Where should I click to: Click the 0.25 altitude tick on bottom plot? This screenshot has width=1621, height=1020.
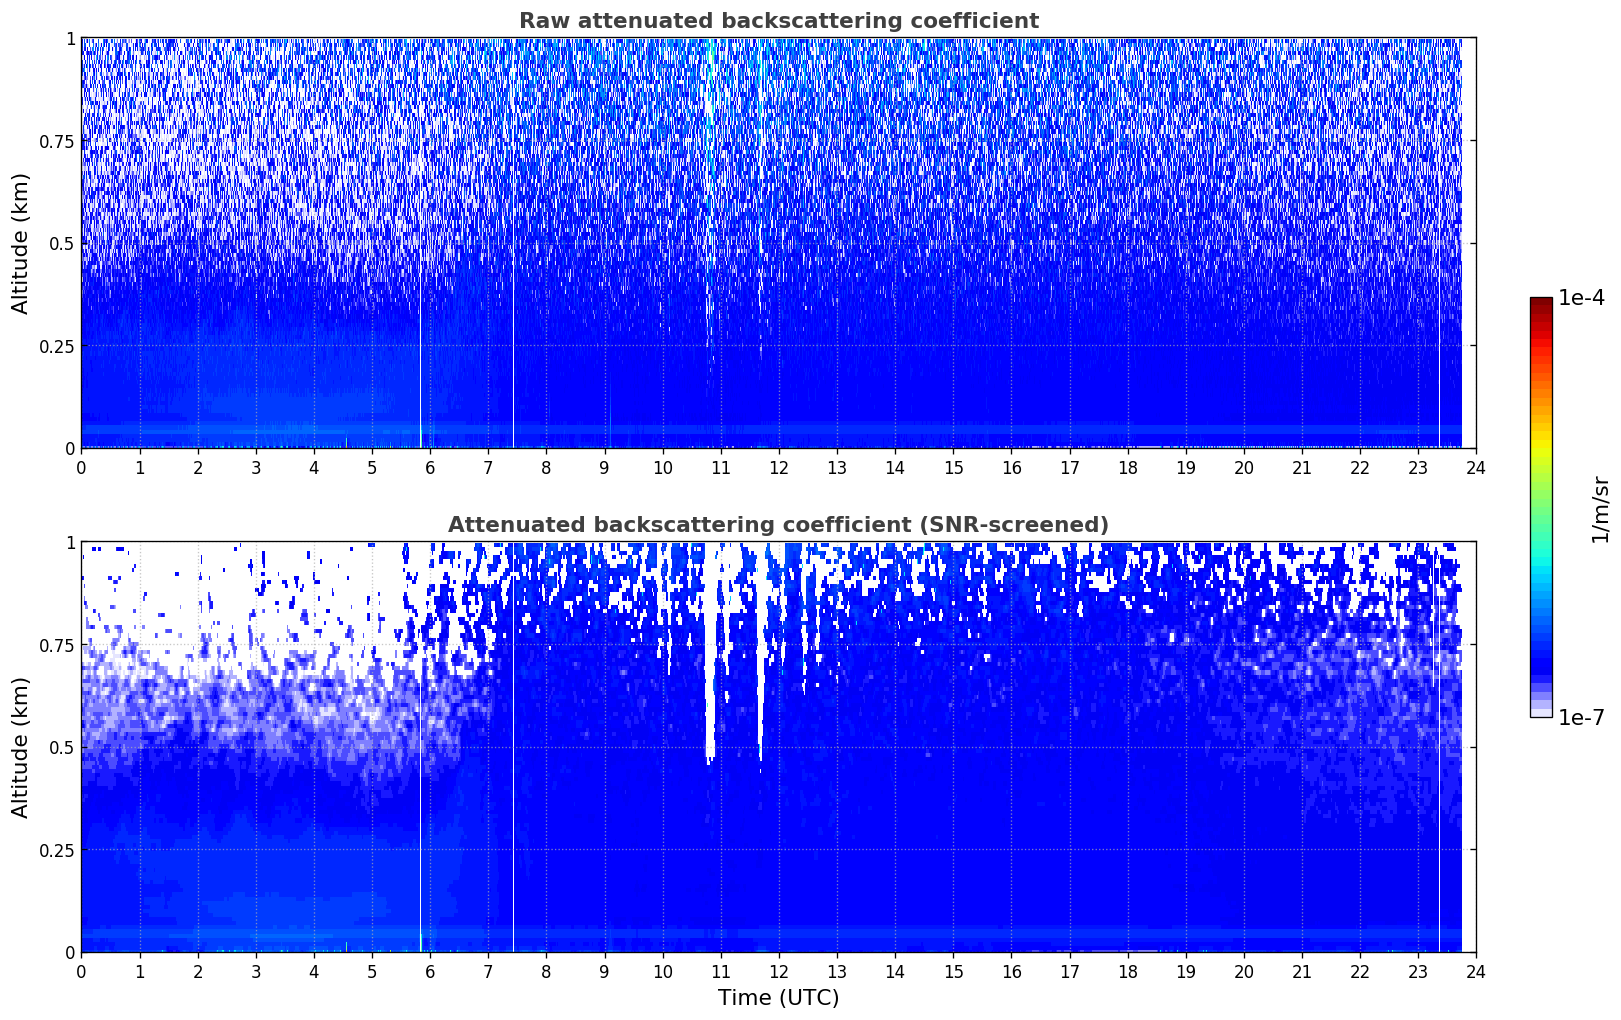coord(57,850)
